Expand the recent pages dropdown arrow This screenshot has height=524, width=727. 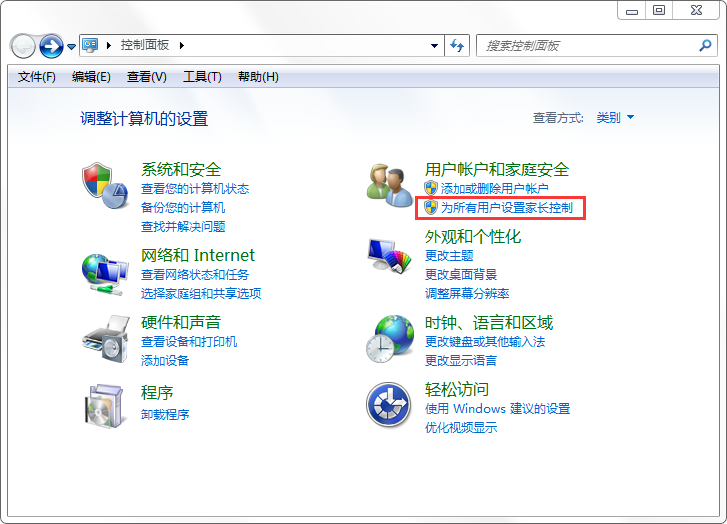pyautogui.click(x=71, y=46)
